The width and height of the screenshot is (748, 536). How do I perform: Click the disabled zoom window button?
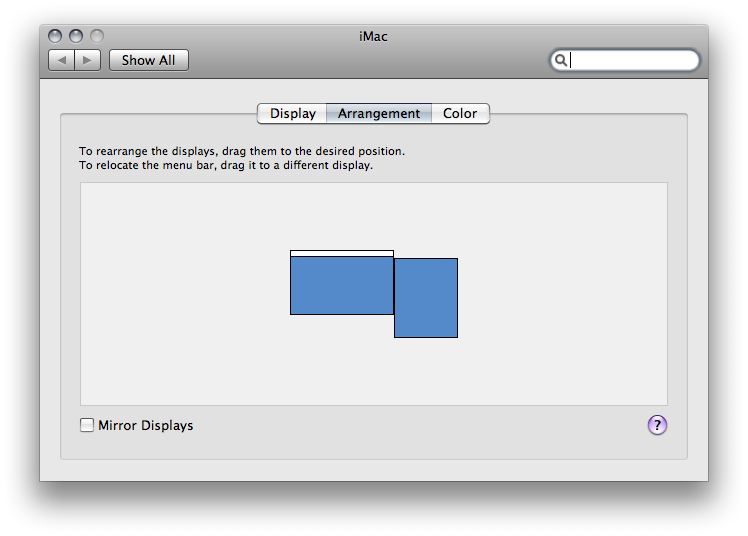97,36
